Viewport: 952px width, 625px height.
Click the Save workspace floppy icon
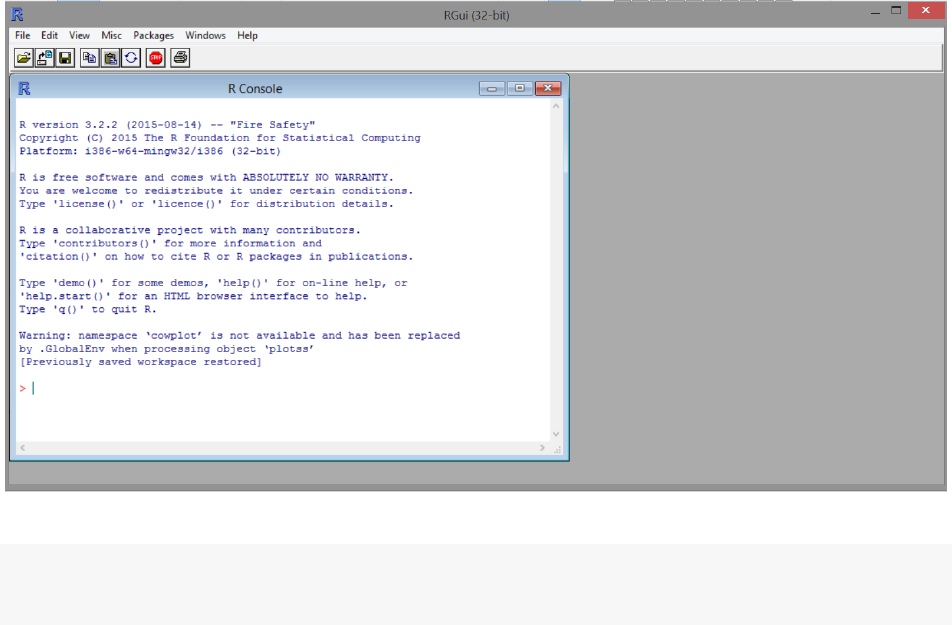click(x=65, y=58)
